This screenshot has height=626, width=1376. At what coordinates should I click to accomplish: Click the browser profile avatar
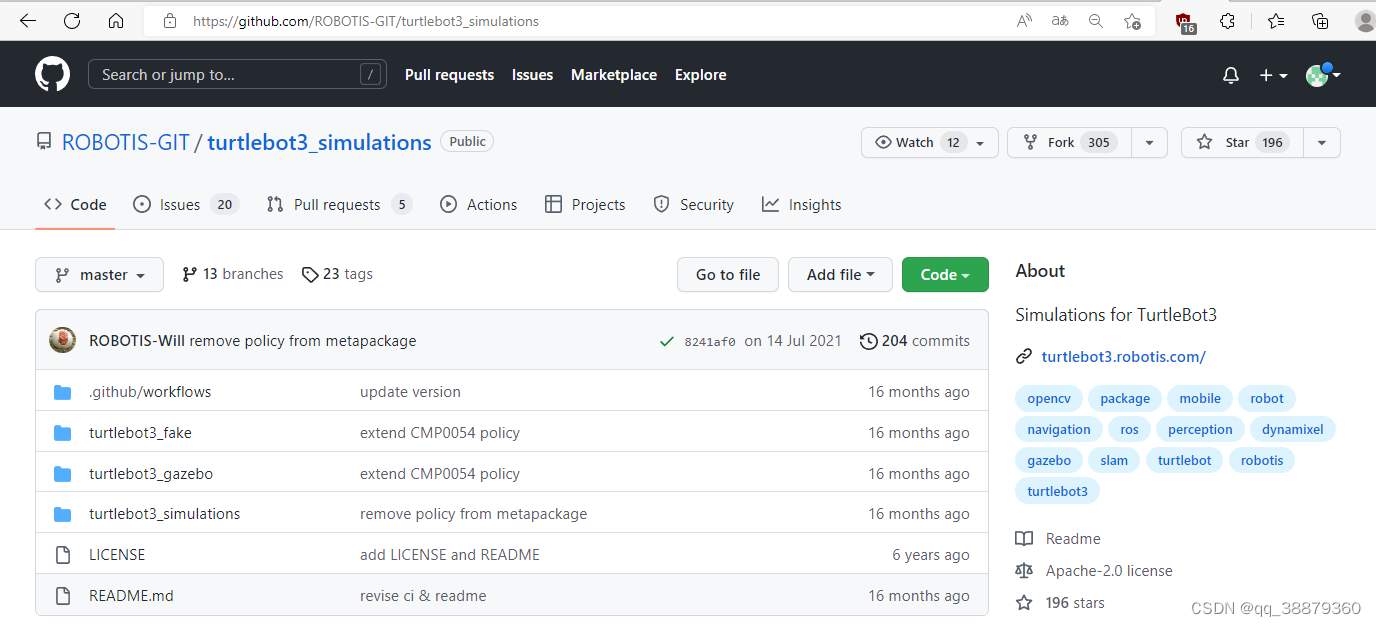point(1365,21)
